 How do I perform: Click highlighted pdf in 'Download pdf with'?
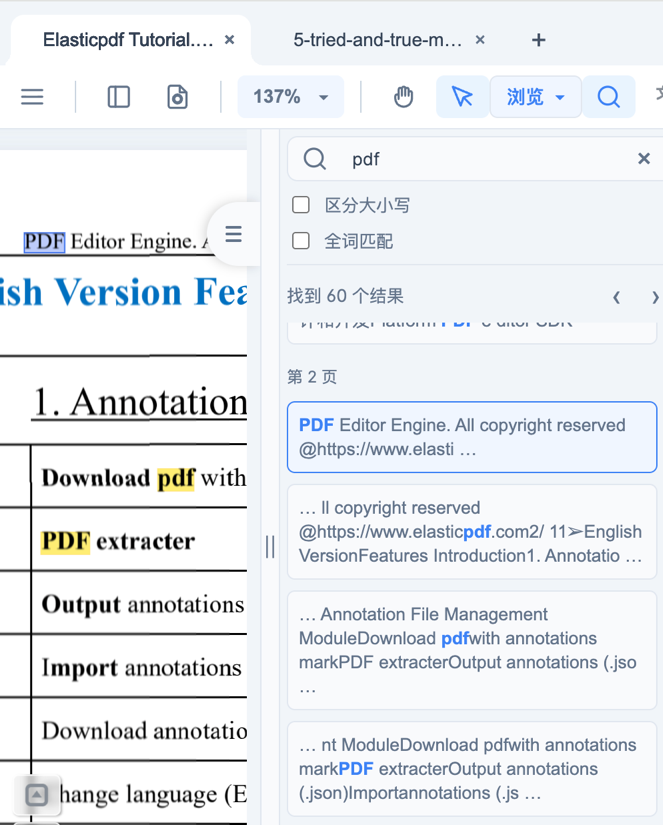point(177,478)
